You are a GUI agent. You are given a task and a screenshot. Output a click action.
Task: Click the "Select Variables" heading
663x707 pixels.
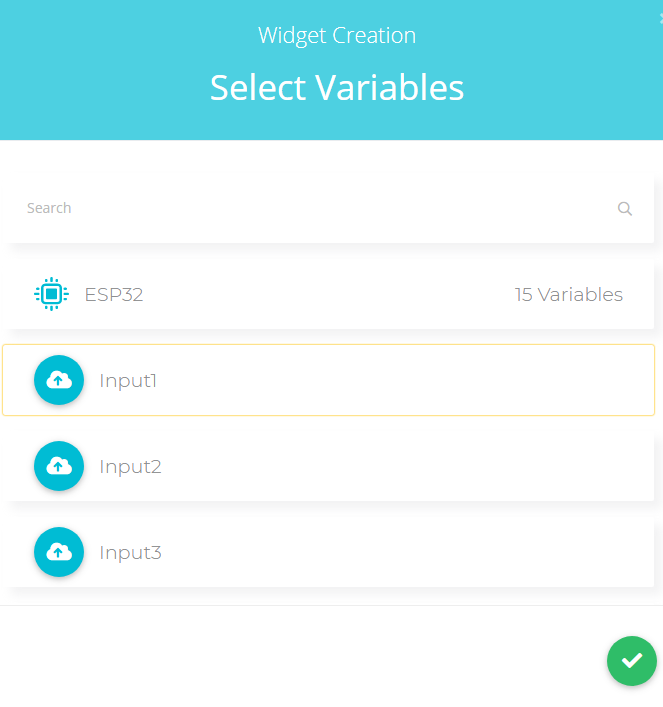point(337,88)
